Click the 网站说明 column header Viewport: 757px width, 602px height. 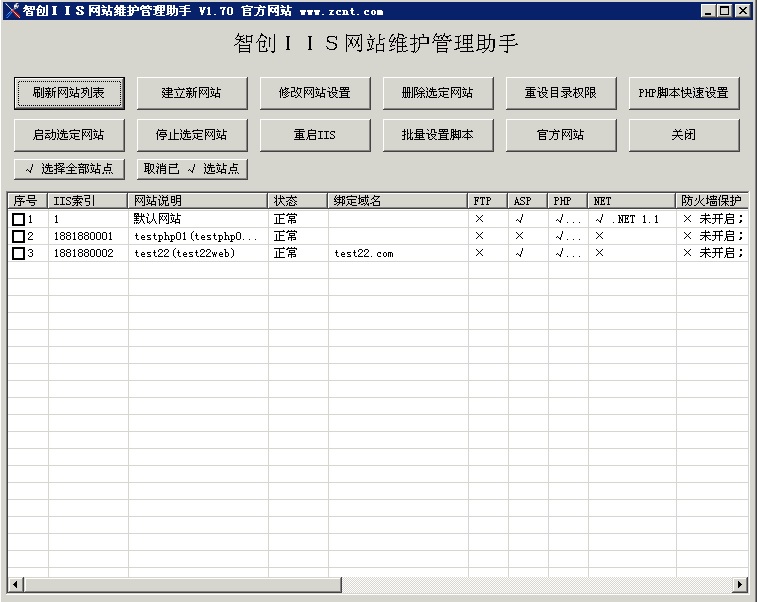[197, 200]
